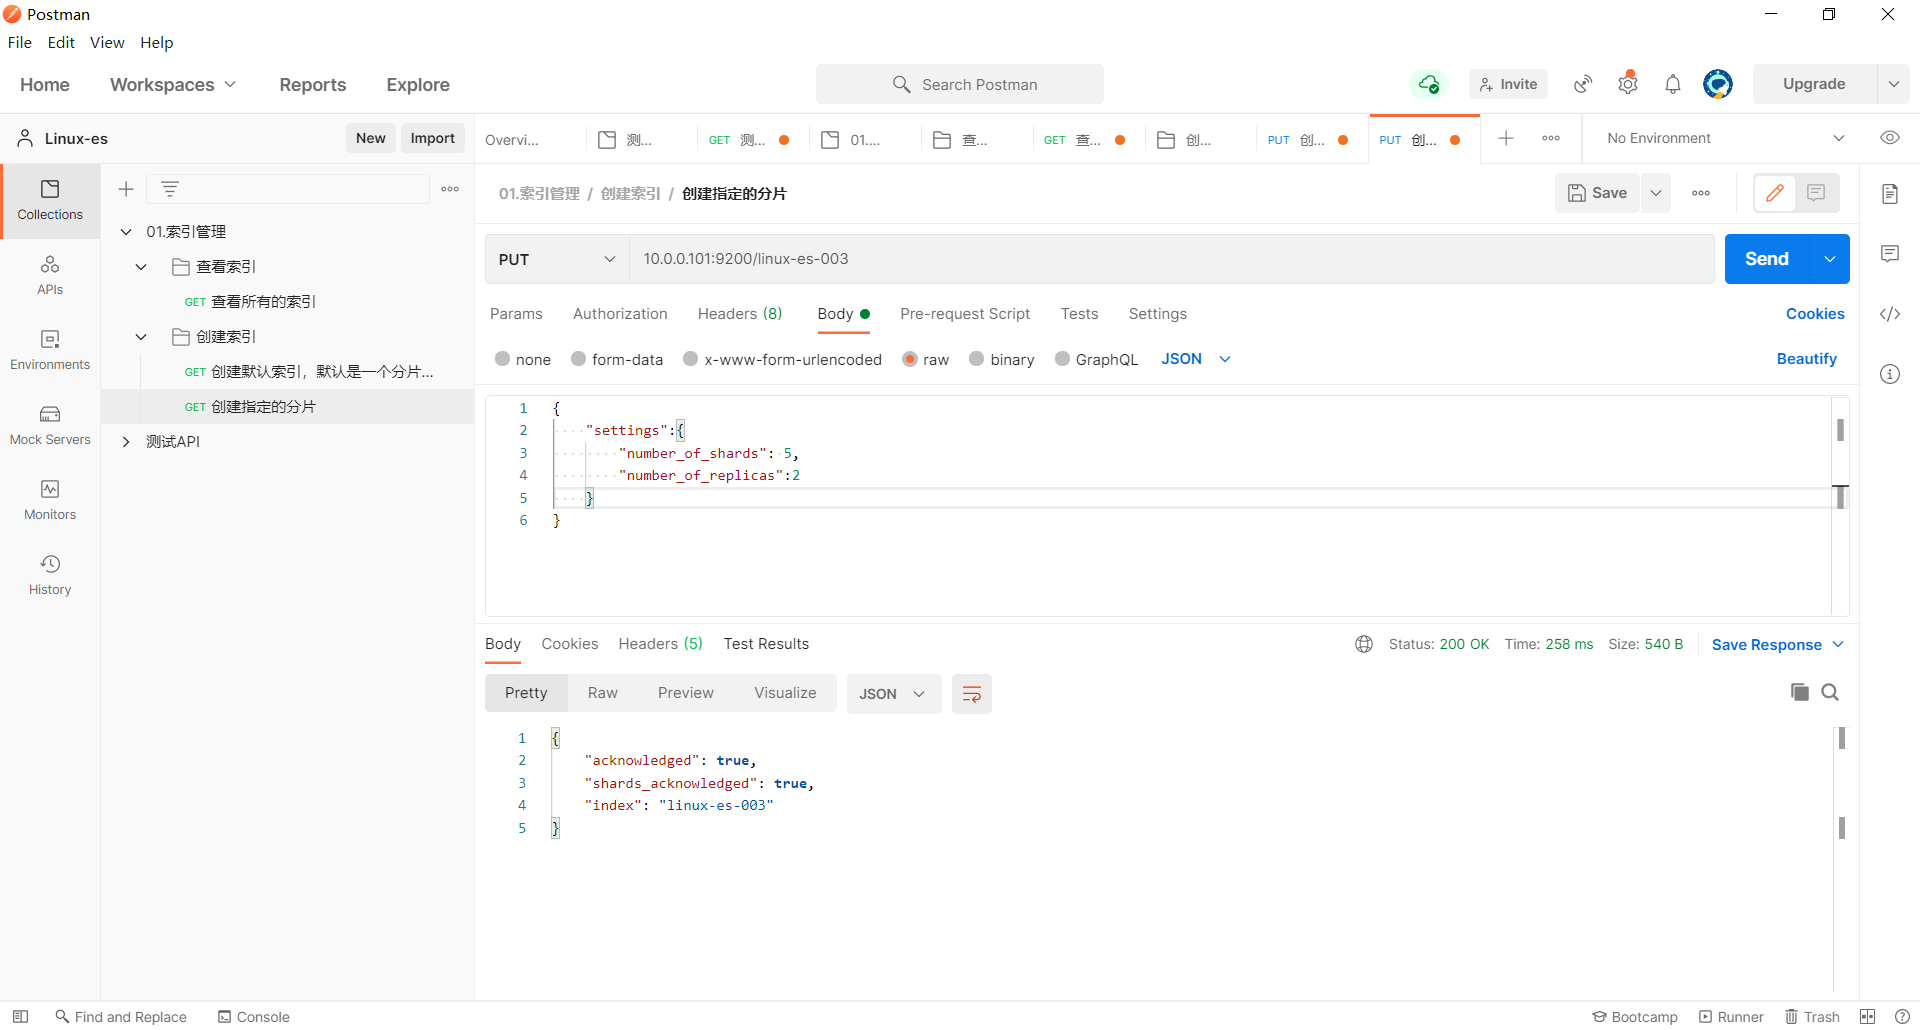Switch to the Params tab
The width and height of the screenshot is (1920, 1030).
(x=516, y=314)
